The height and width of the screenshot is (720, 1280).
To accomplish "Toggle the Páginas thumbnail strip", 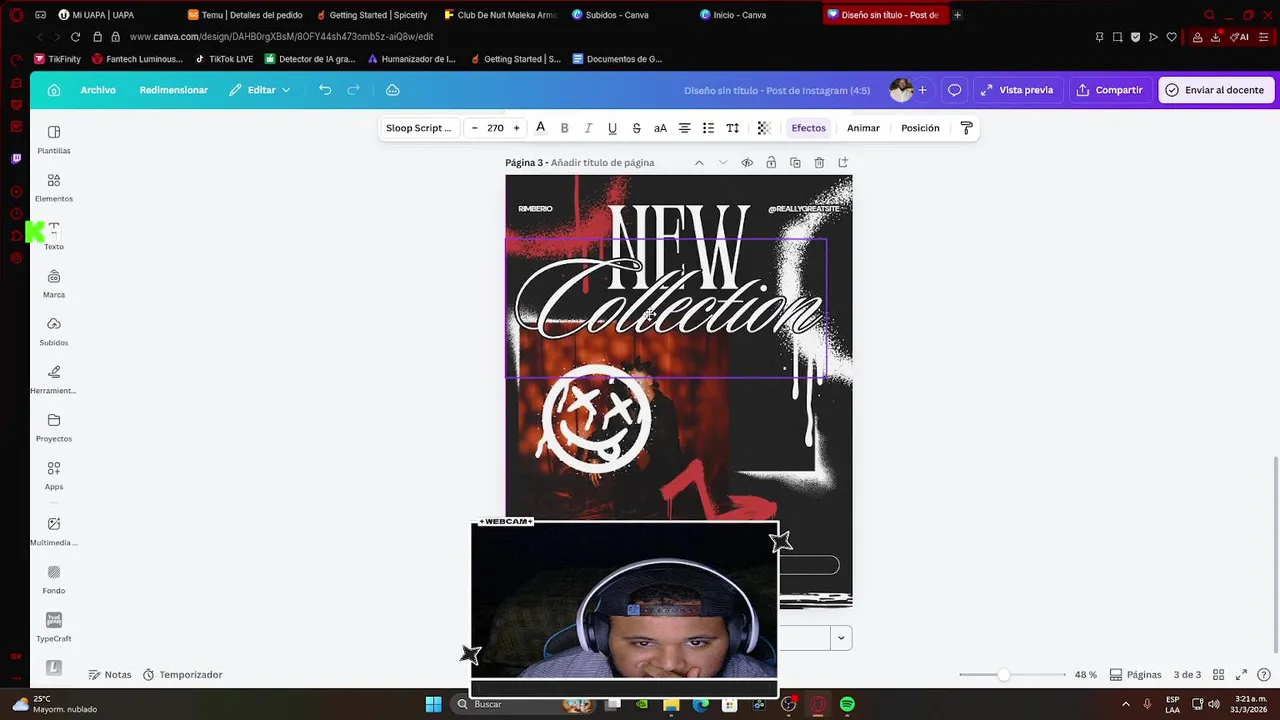I will pyautogui.click(x=1136, y=675).
